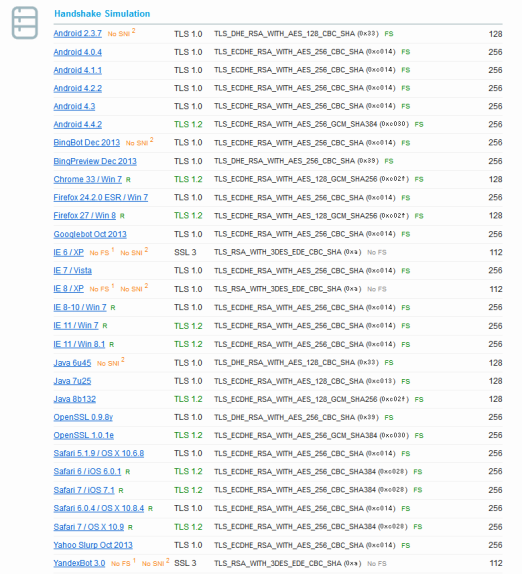Open the Android 4.2.2 client link
Screen dimensions: 522x574
78,88
